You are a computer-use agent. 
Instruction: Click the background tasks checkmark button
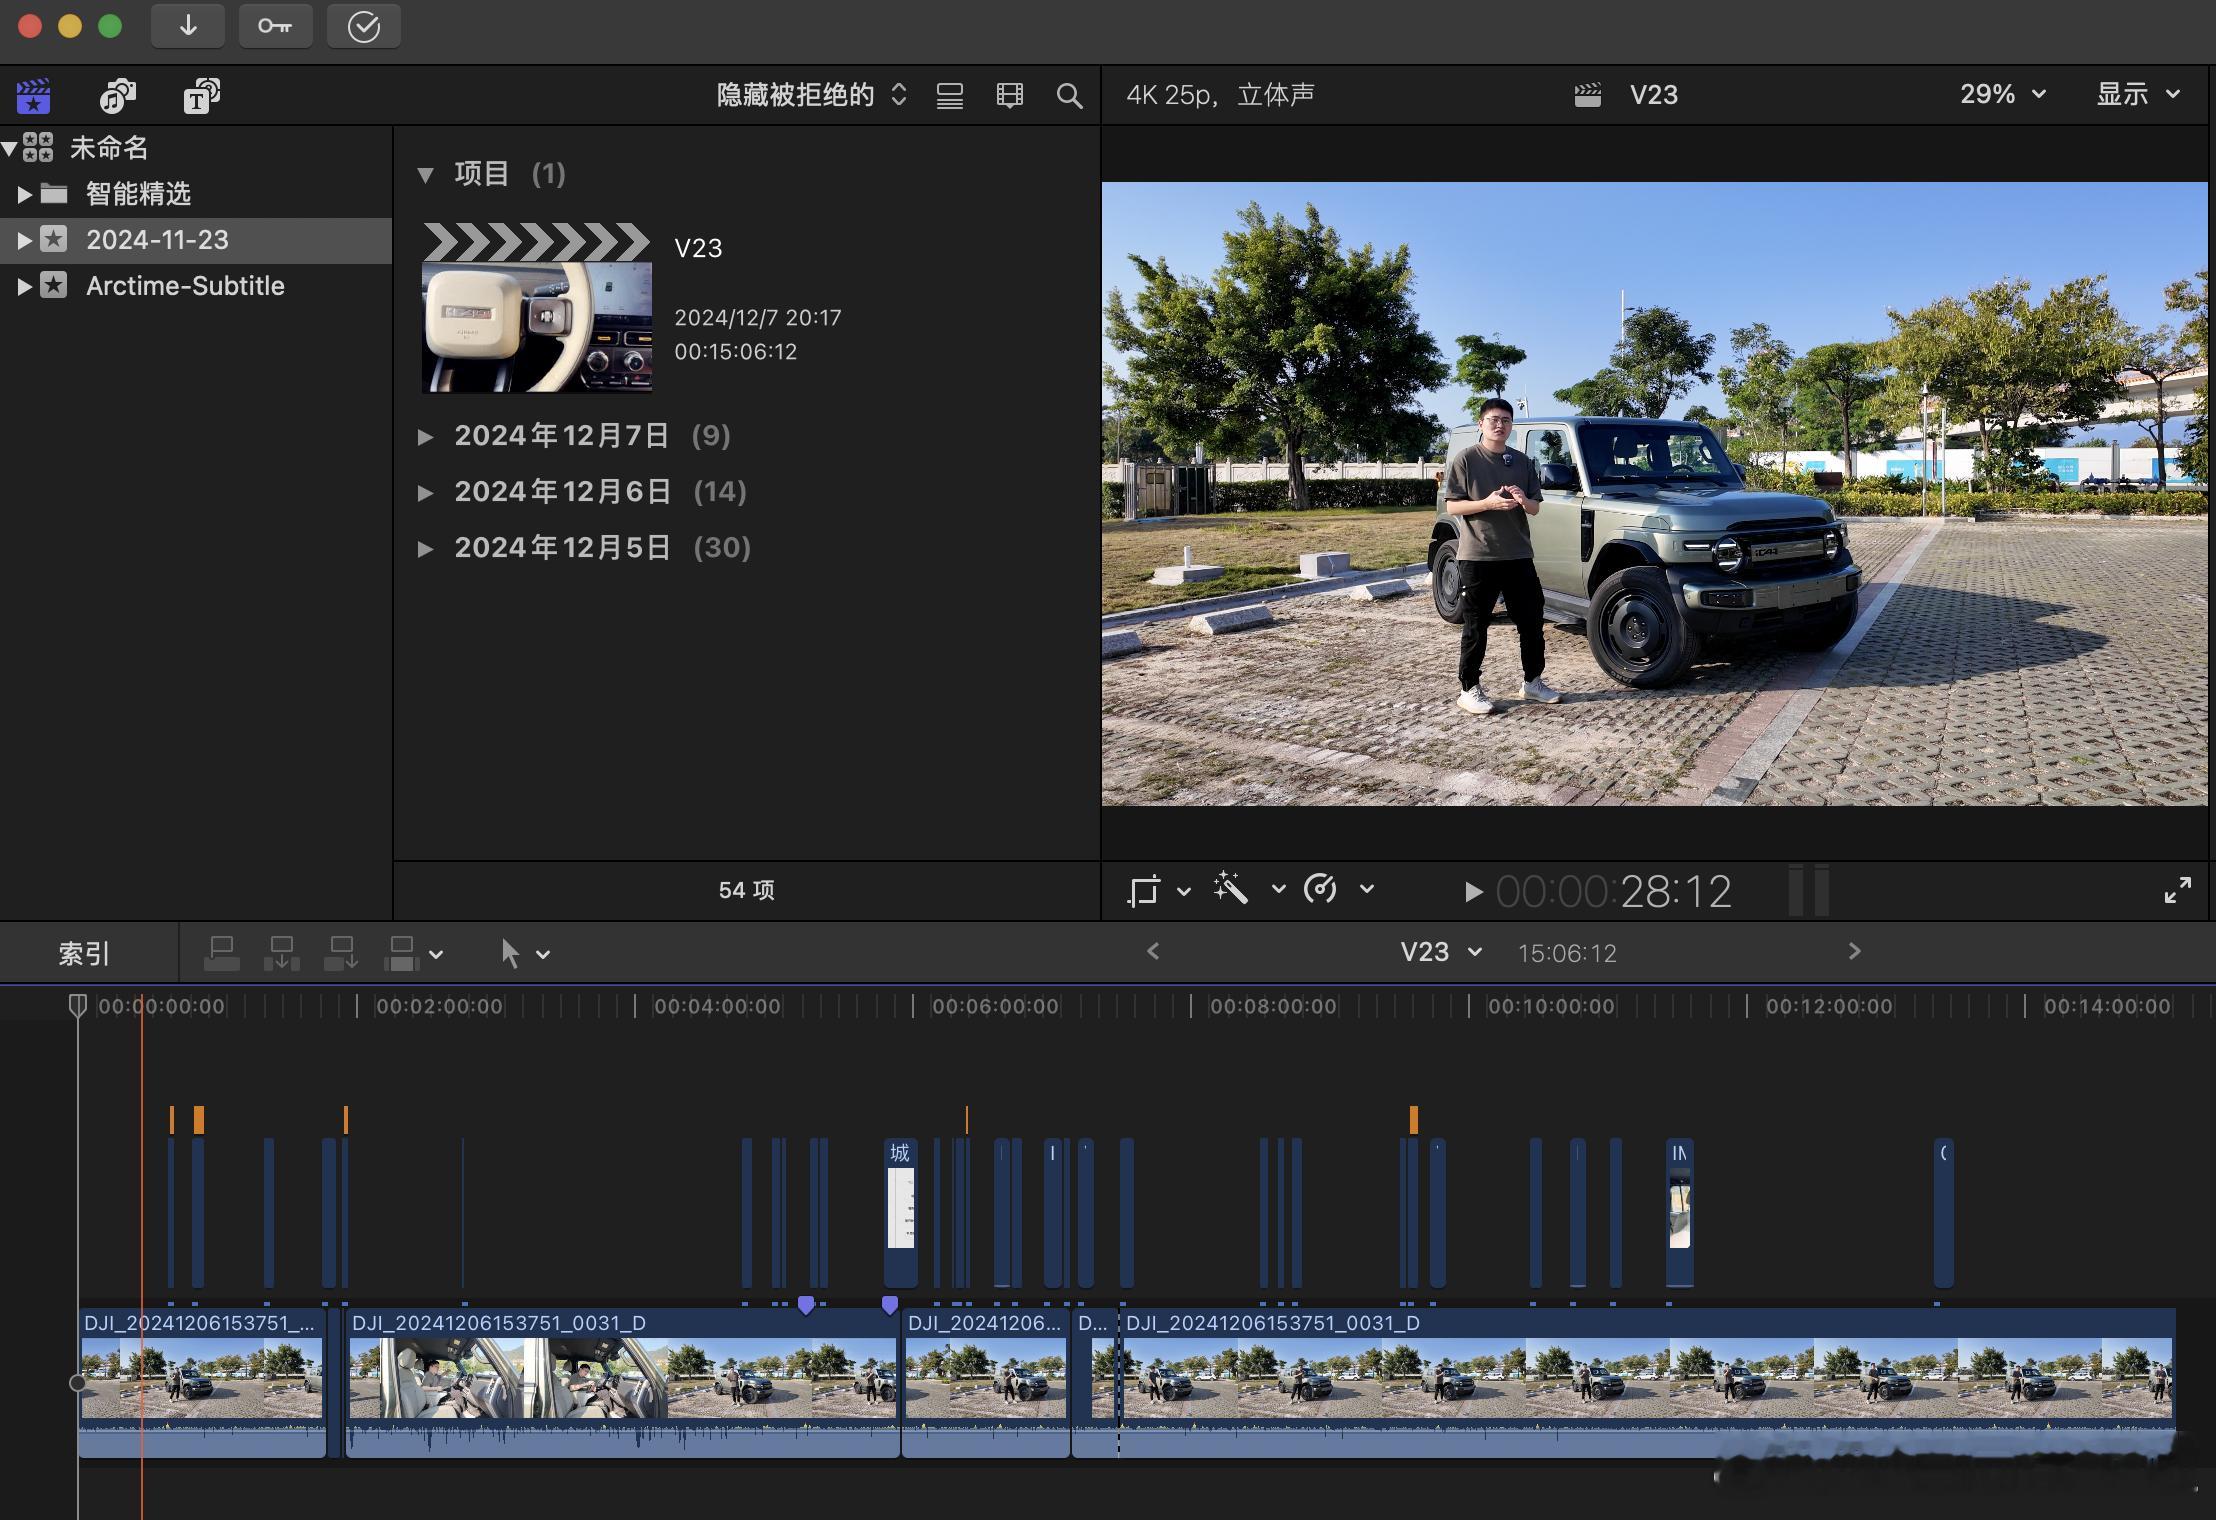[x=363, y=27]
